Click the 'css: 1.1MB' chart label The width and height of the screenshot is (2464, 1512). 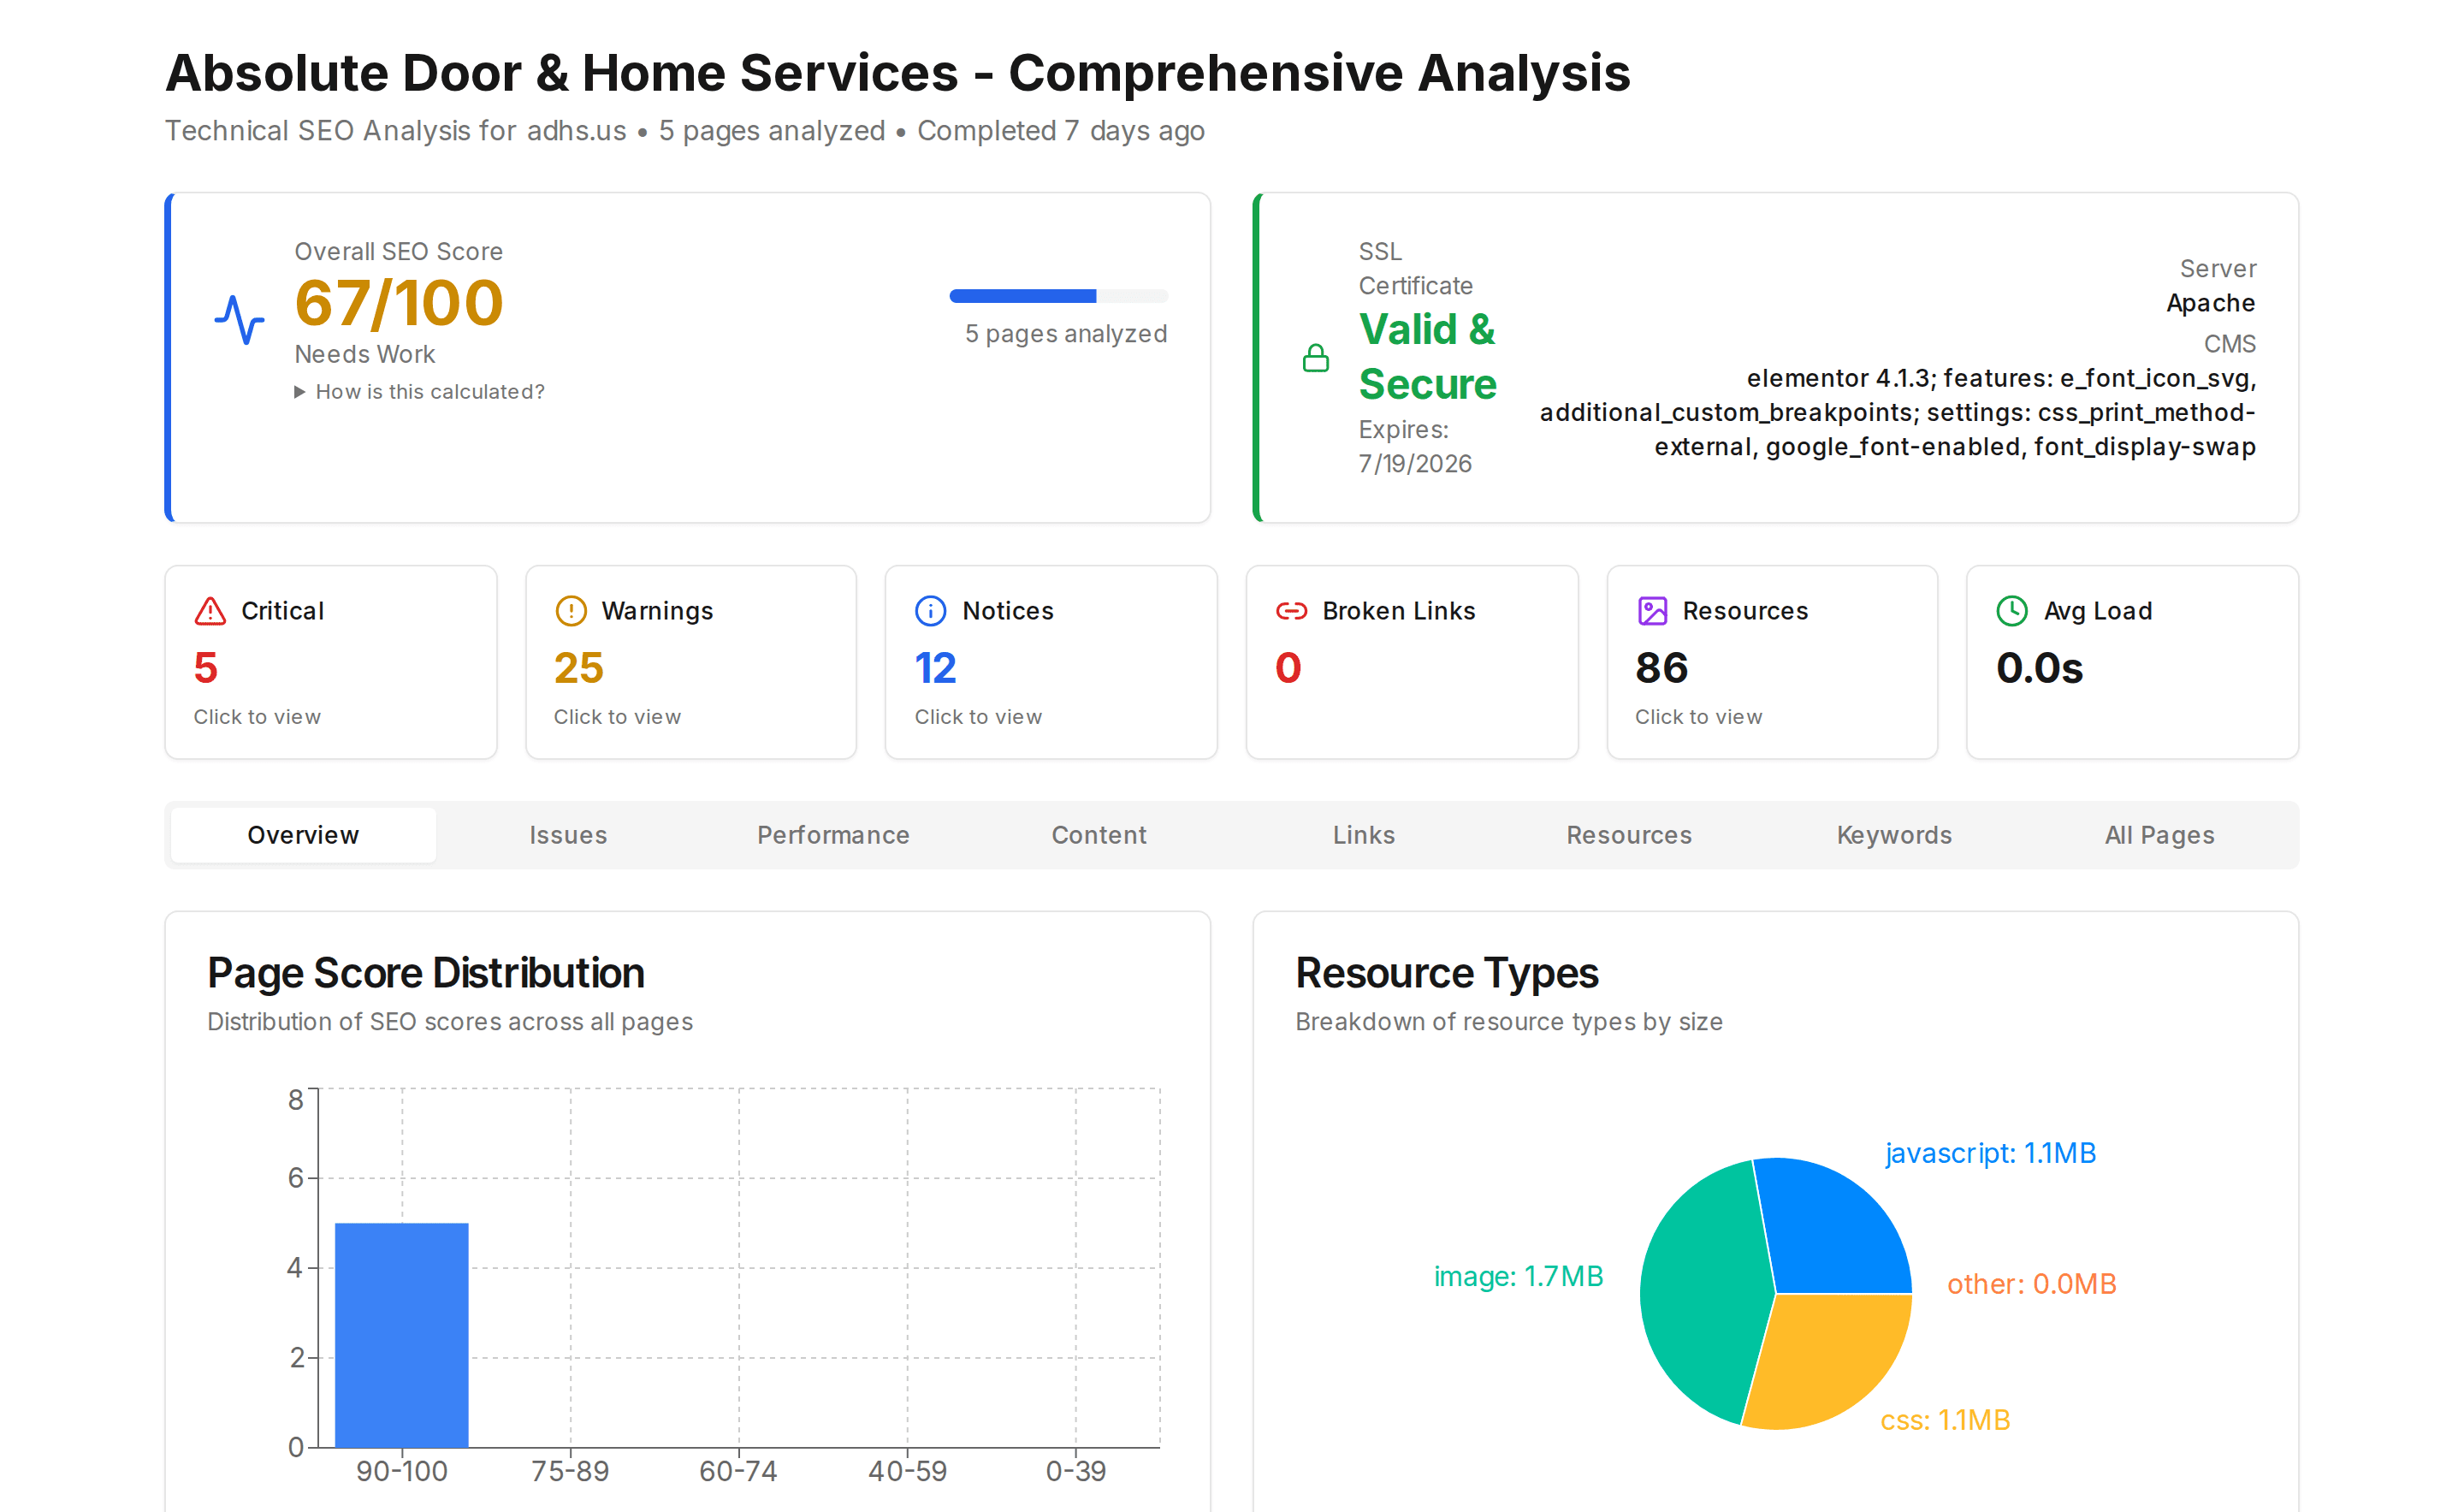[1944, 1420]
